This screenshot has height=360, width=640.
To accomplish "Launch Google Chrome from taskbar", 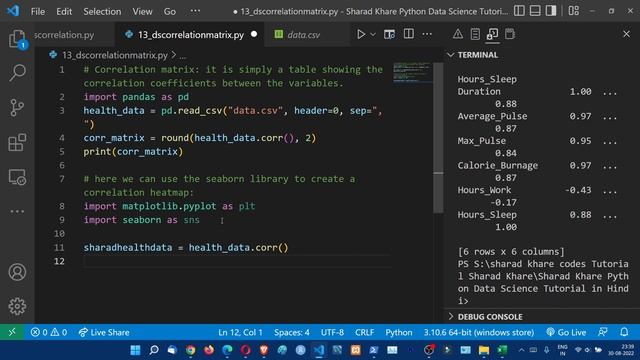I will 190,350.
